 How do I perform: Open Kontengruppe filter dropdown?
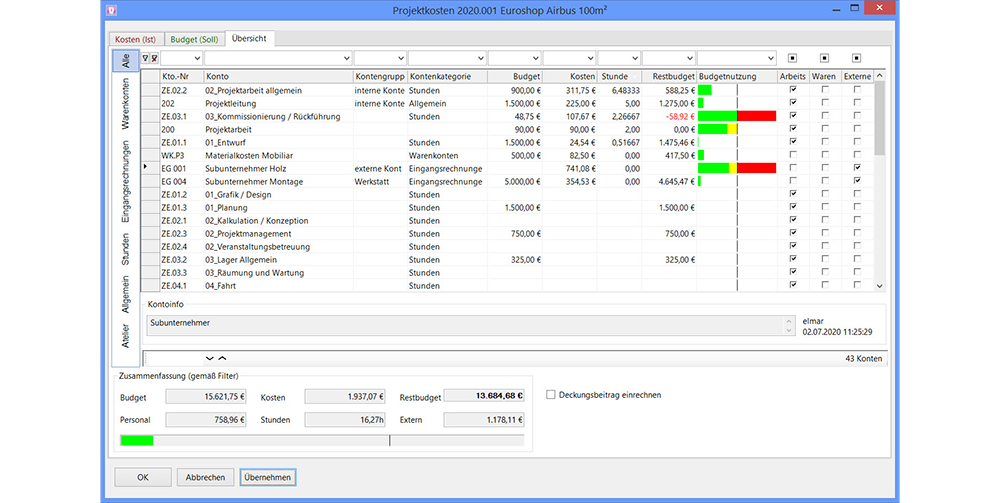400,58
